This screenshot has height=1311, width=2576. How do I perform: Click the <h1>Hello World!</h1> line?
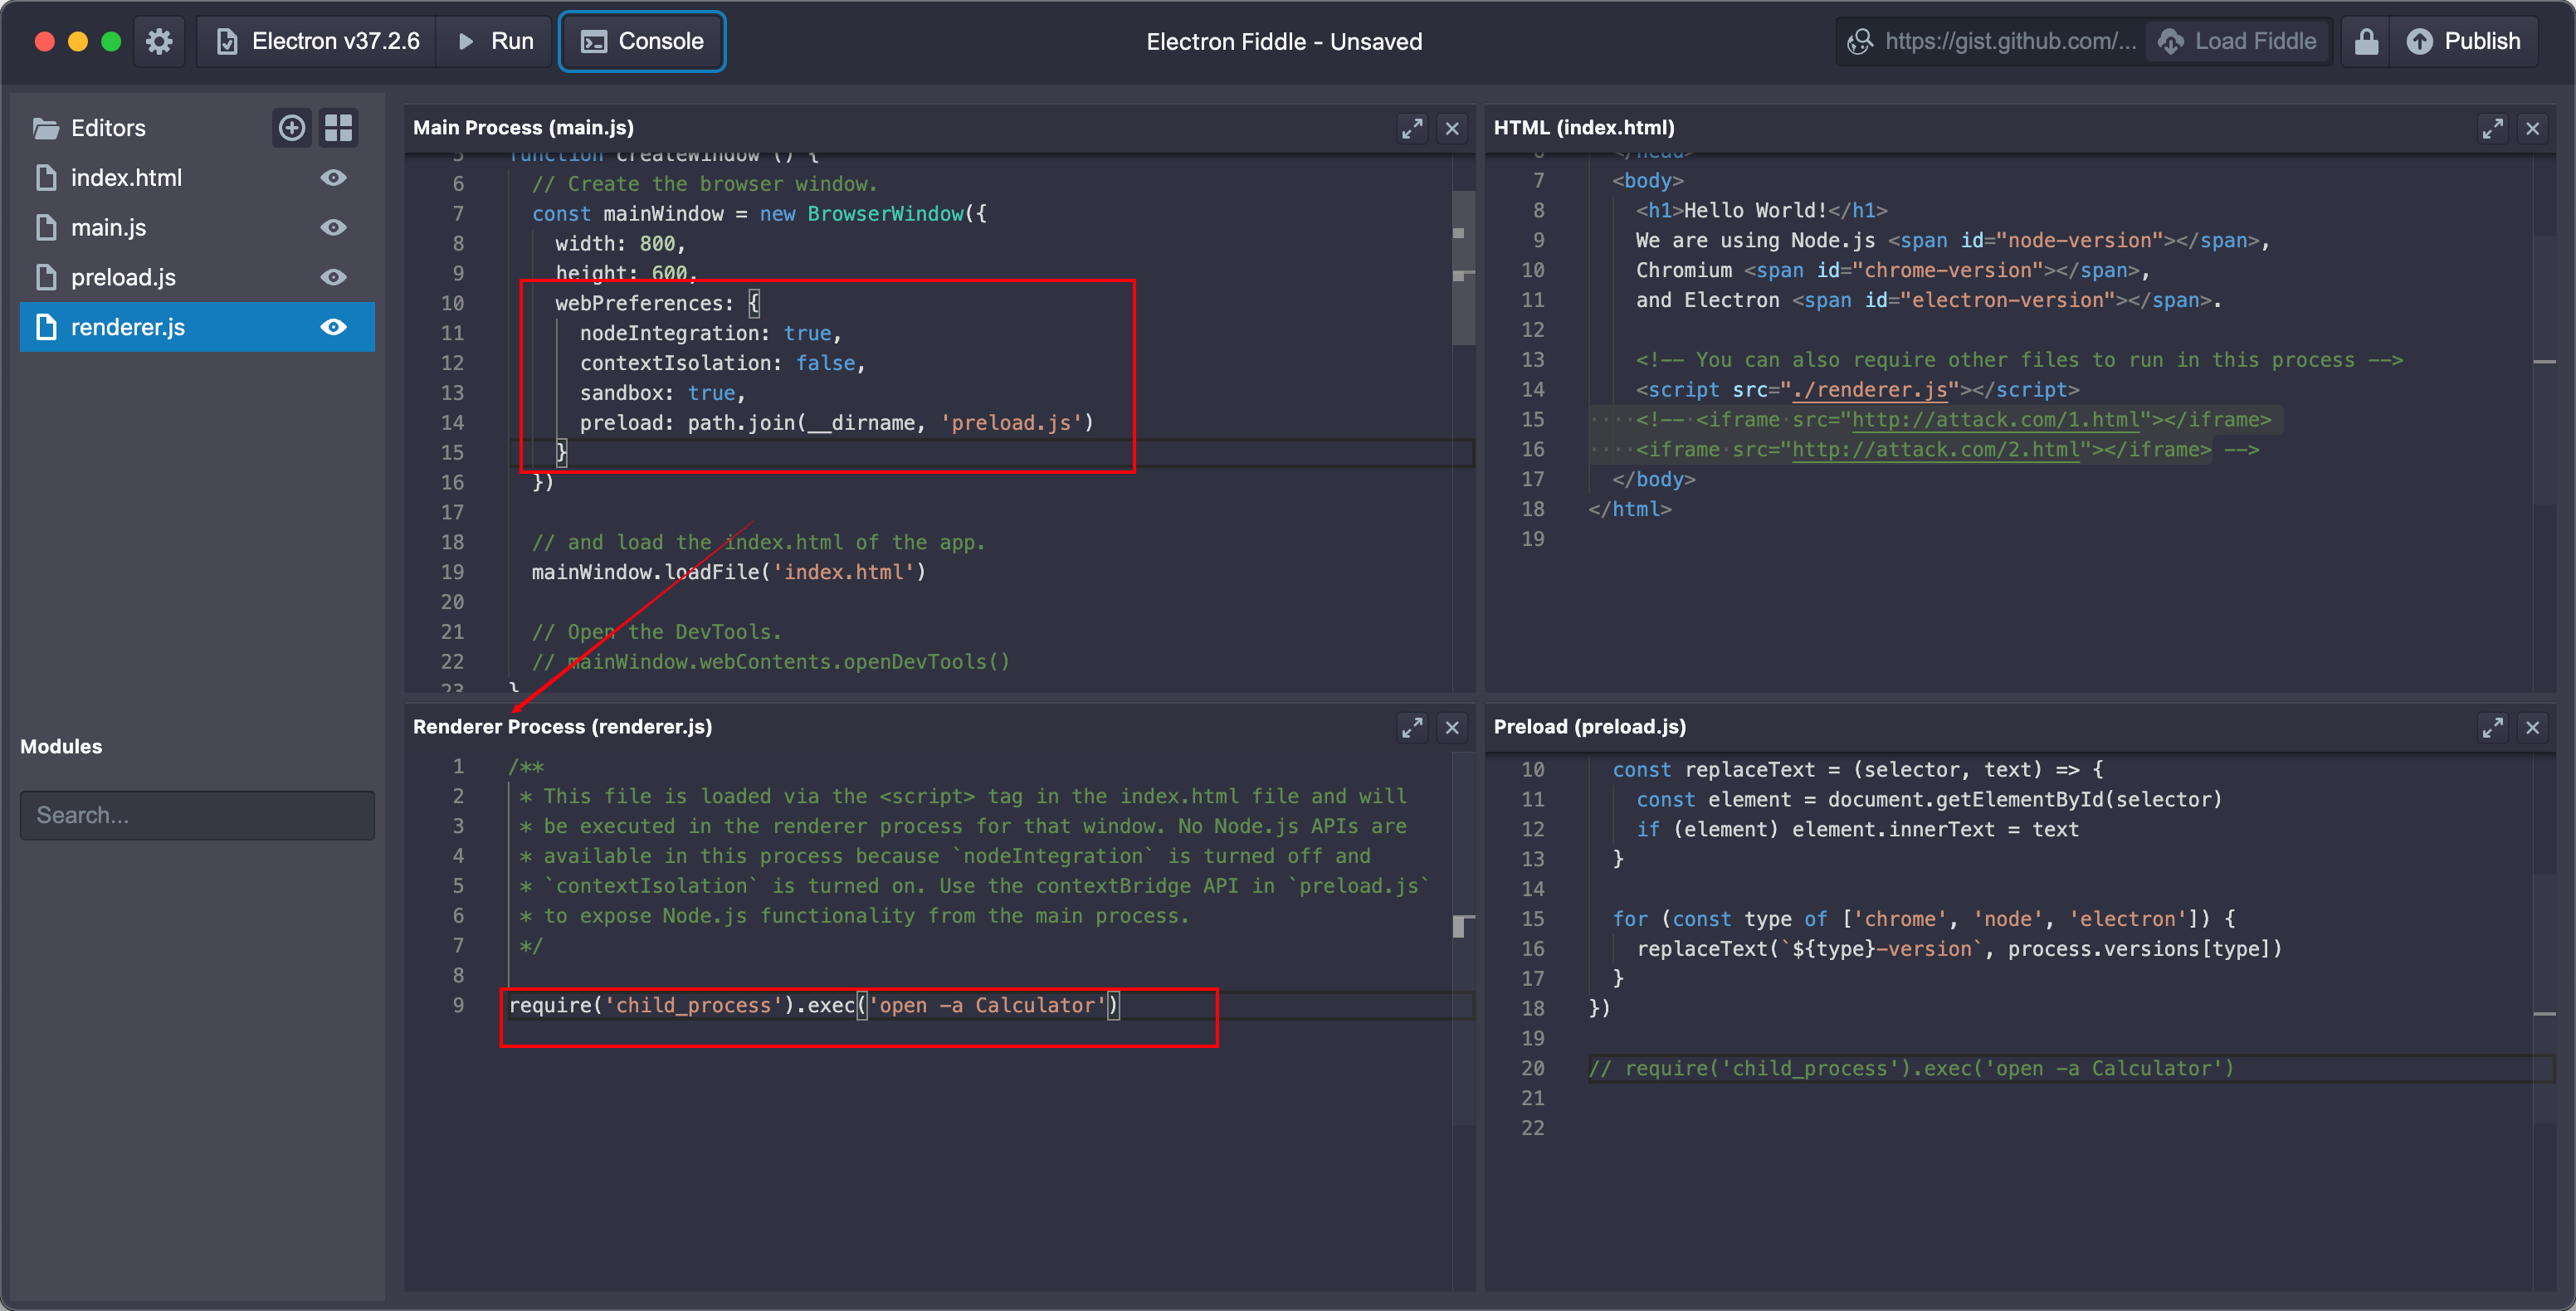point(1761,210)
